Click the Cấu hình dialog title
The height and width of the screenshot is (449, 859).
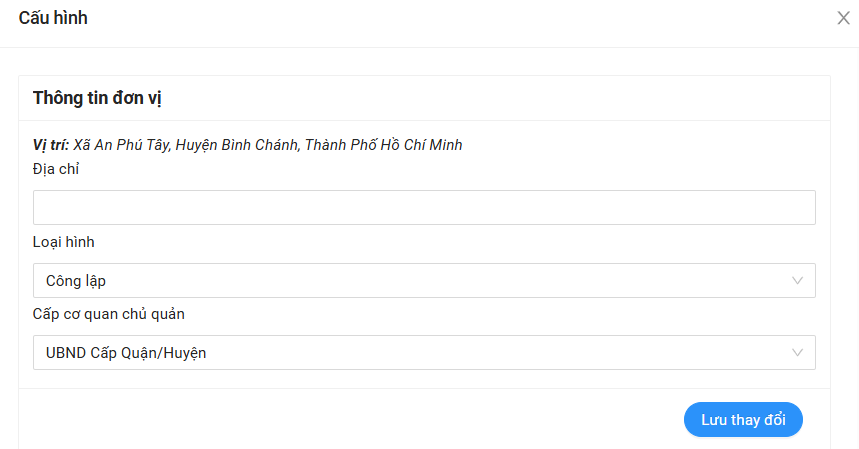(x=53, y=18)
